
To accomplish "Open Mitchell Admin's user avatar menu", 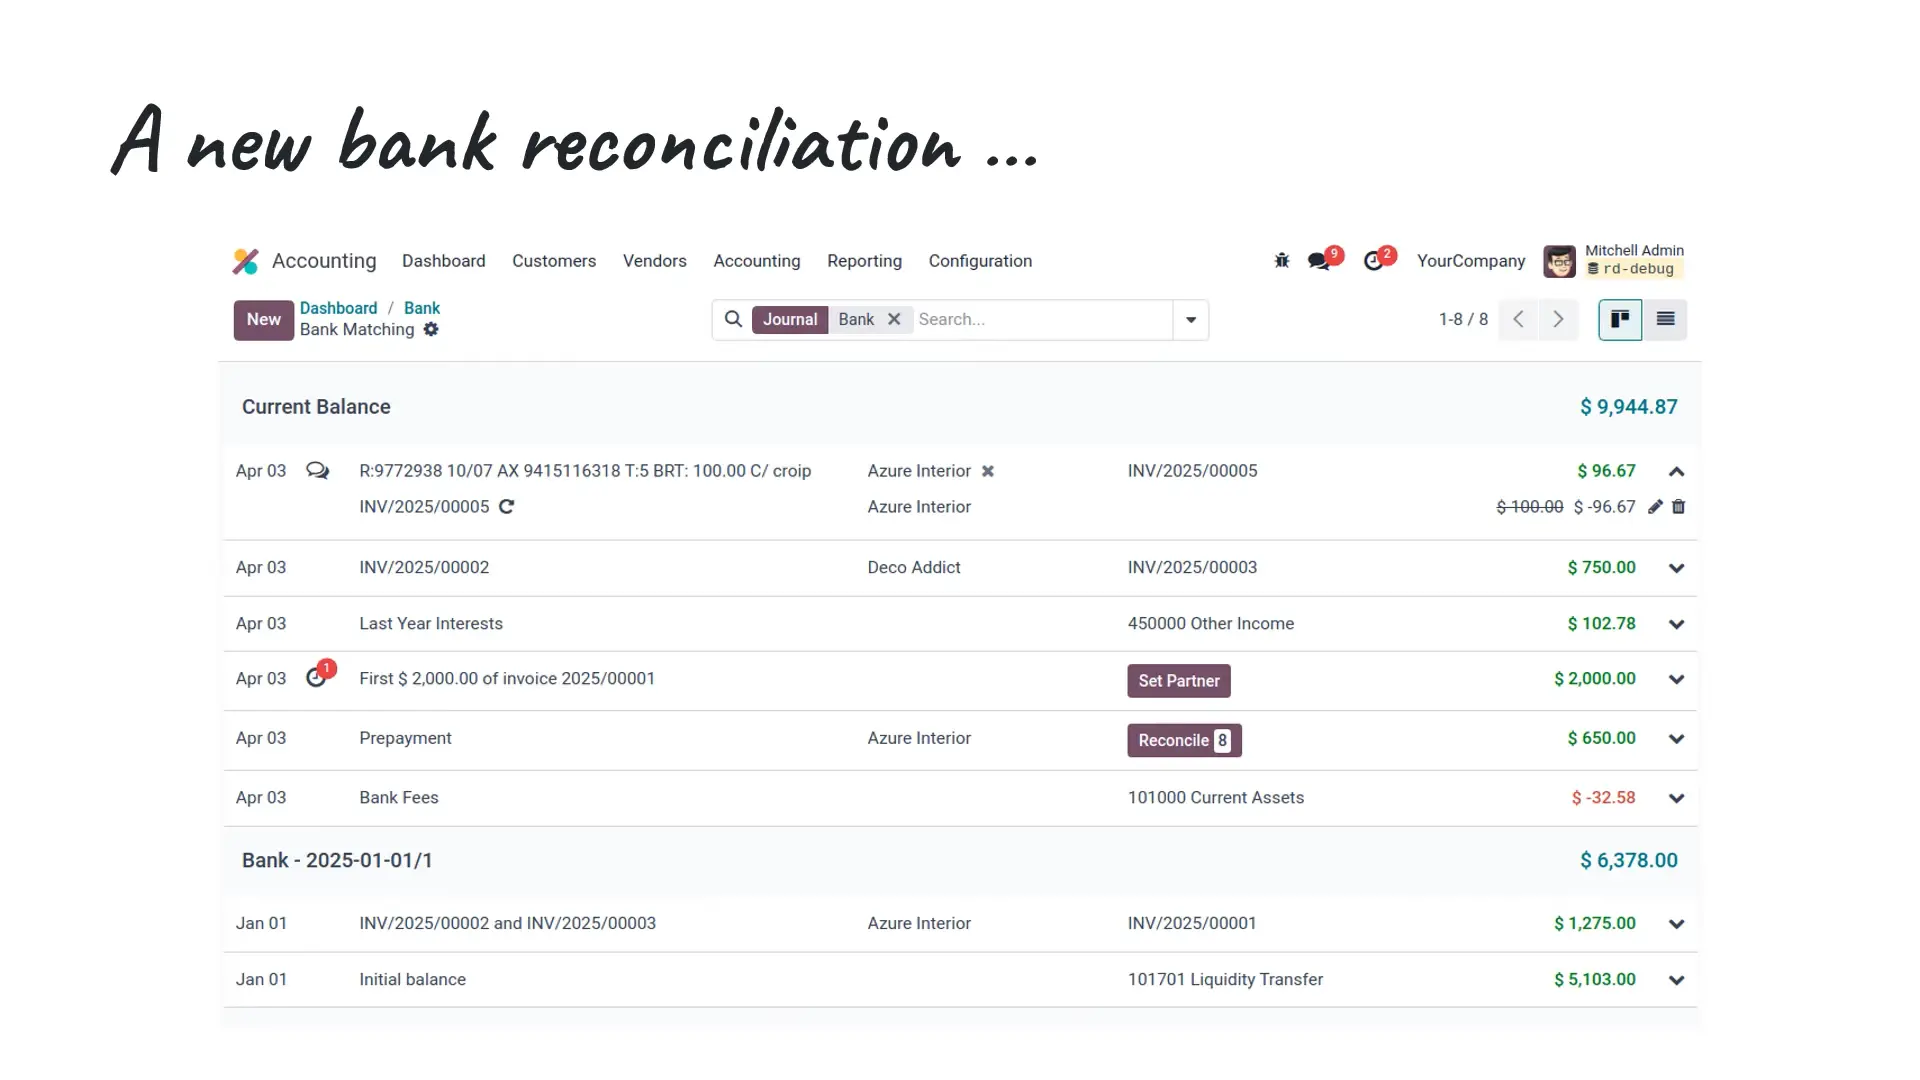I will point(1559,261).
